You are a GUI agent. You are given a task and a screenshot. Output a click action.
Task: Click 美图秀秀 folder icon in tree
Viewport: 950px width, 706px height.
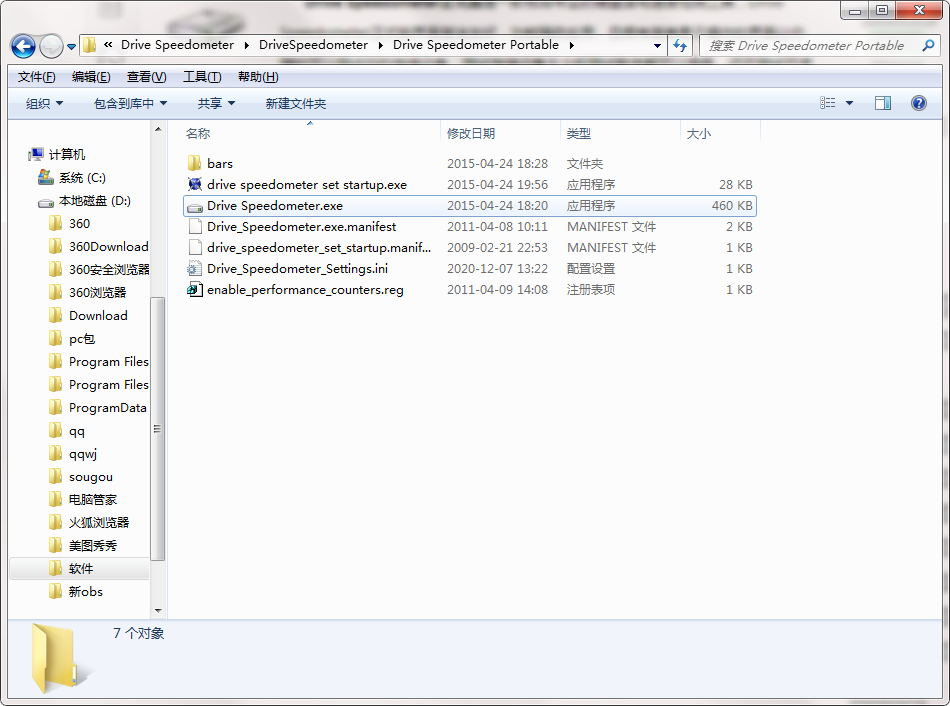[x=55, y=546]
